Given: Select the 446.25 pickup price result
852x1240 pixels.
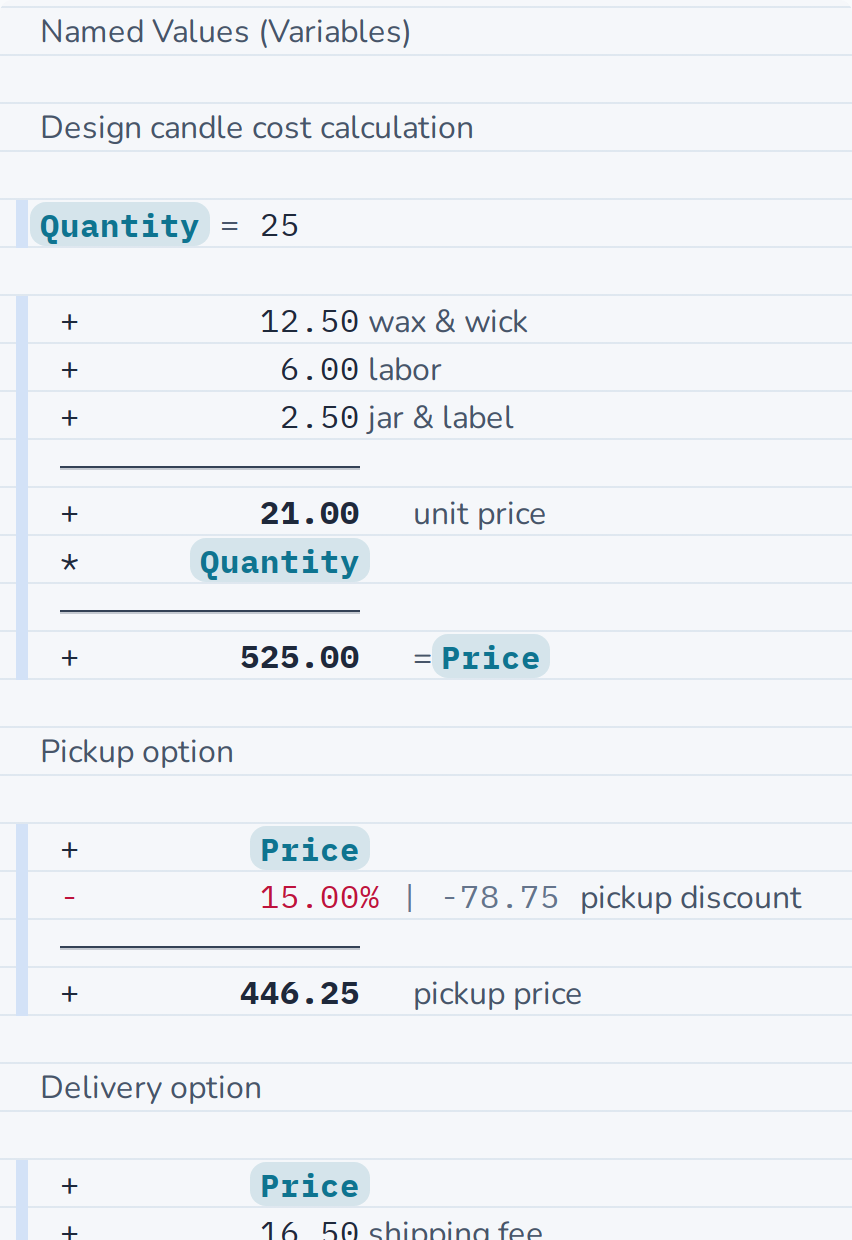Looking at the screenshot, I should (299, 993).
